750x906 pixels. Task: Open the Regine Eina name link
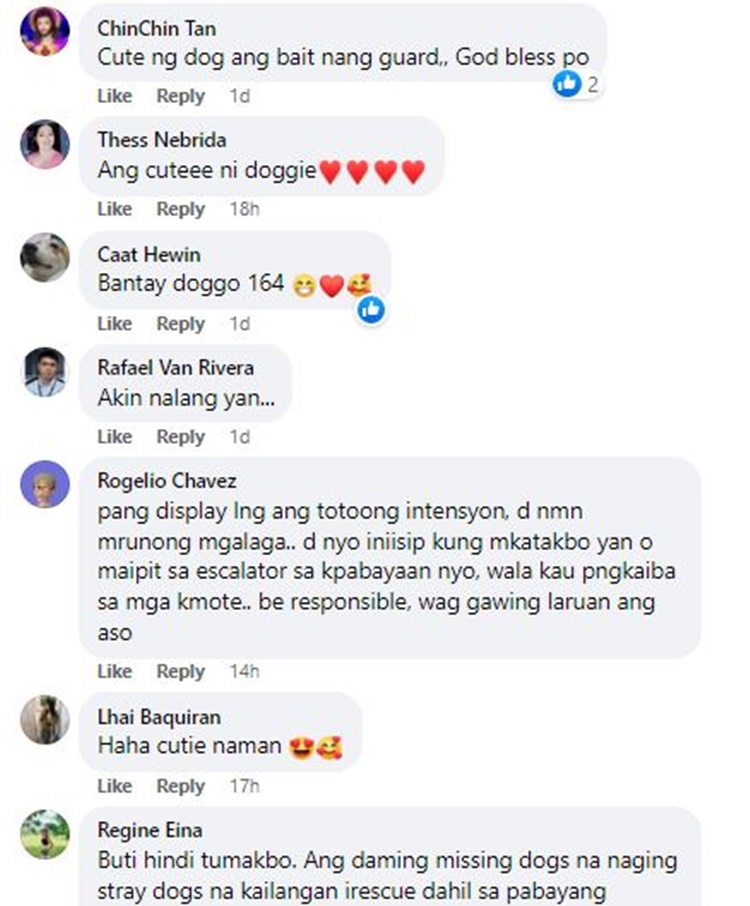150,830
